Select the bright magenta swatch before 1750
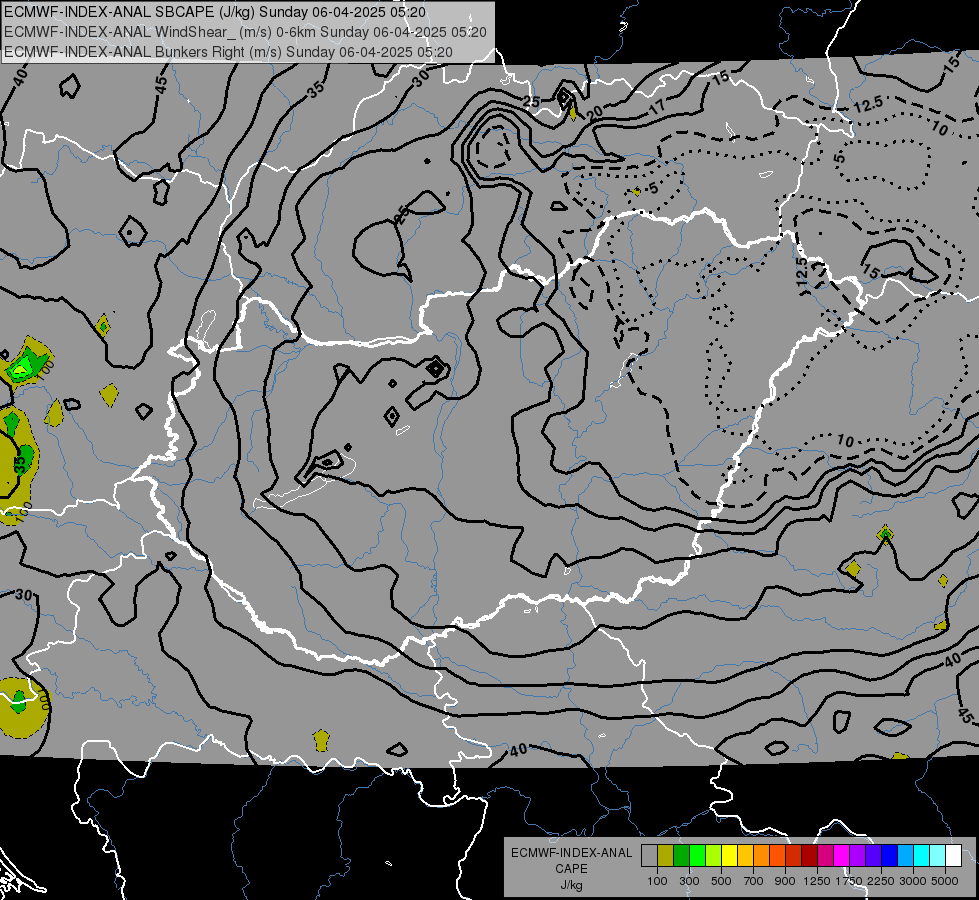 coord(842,856)
